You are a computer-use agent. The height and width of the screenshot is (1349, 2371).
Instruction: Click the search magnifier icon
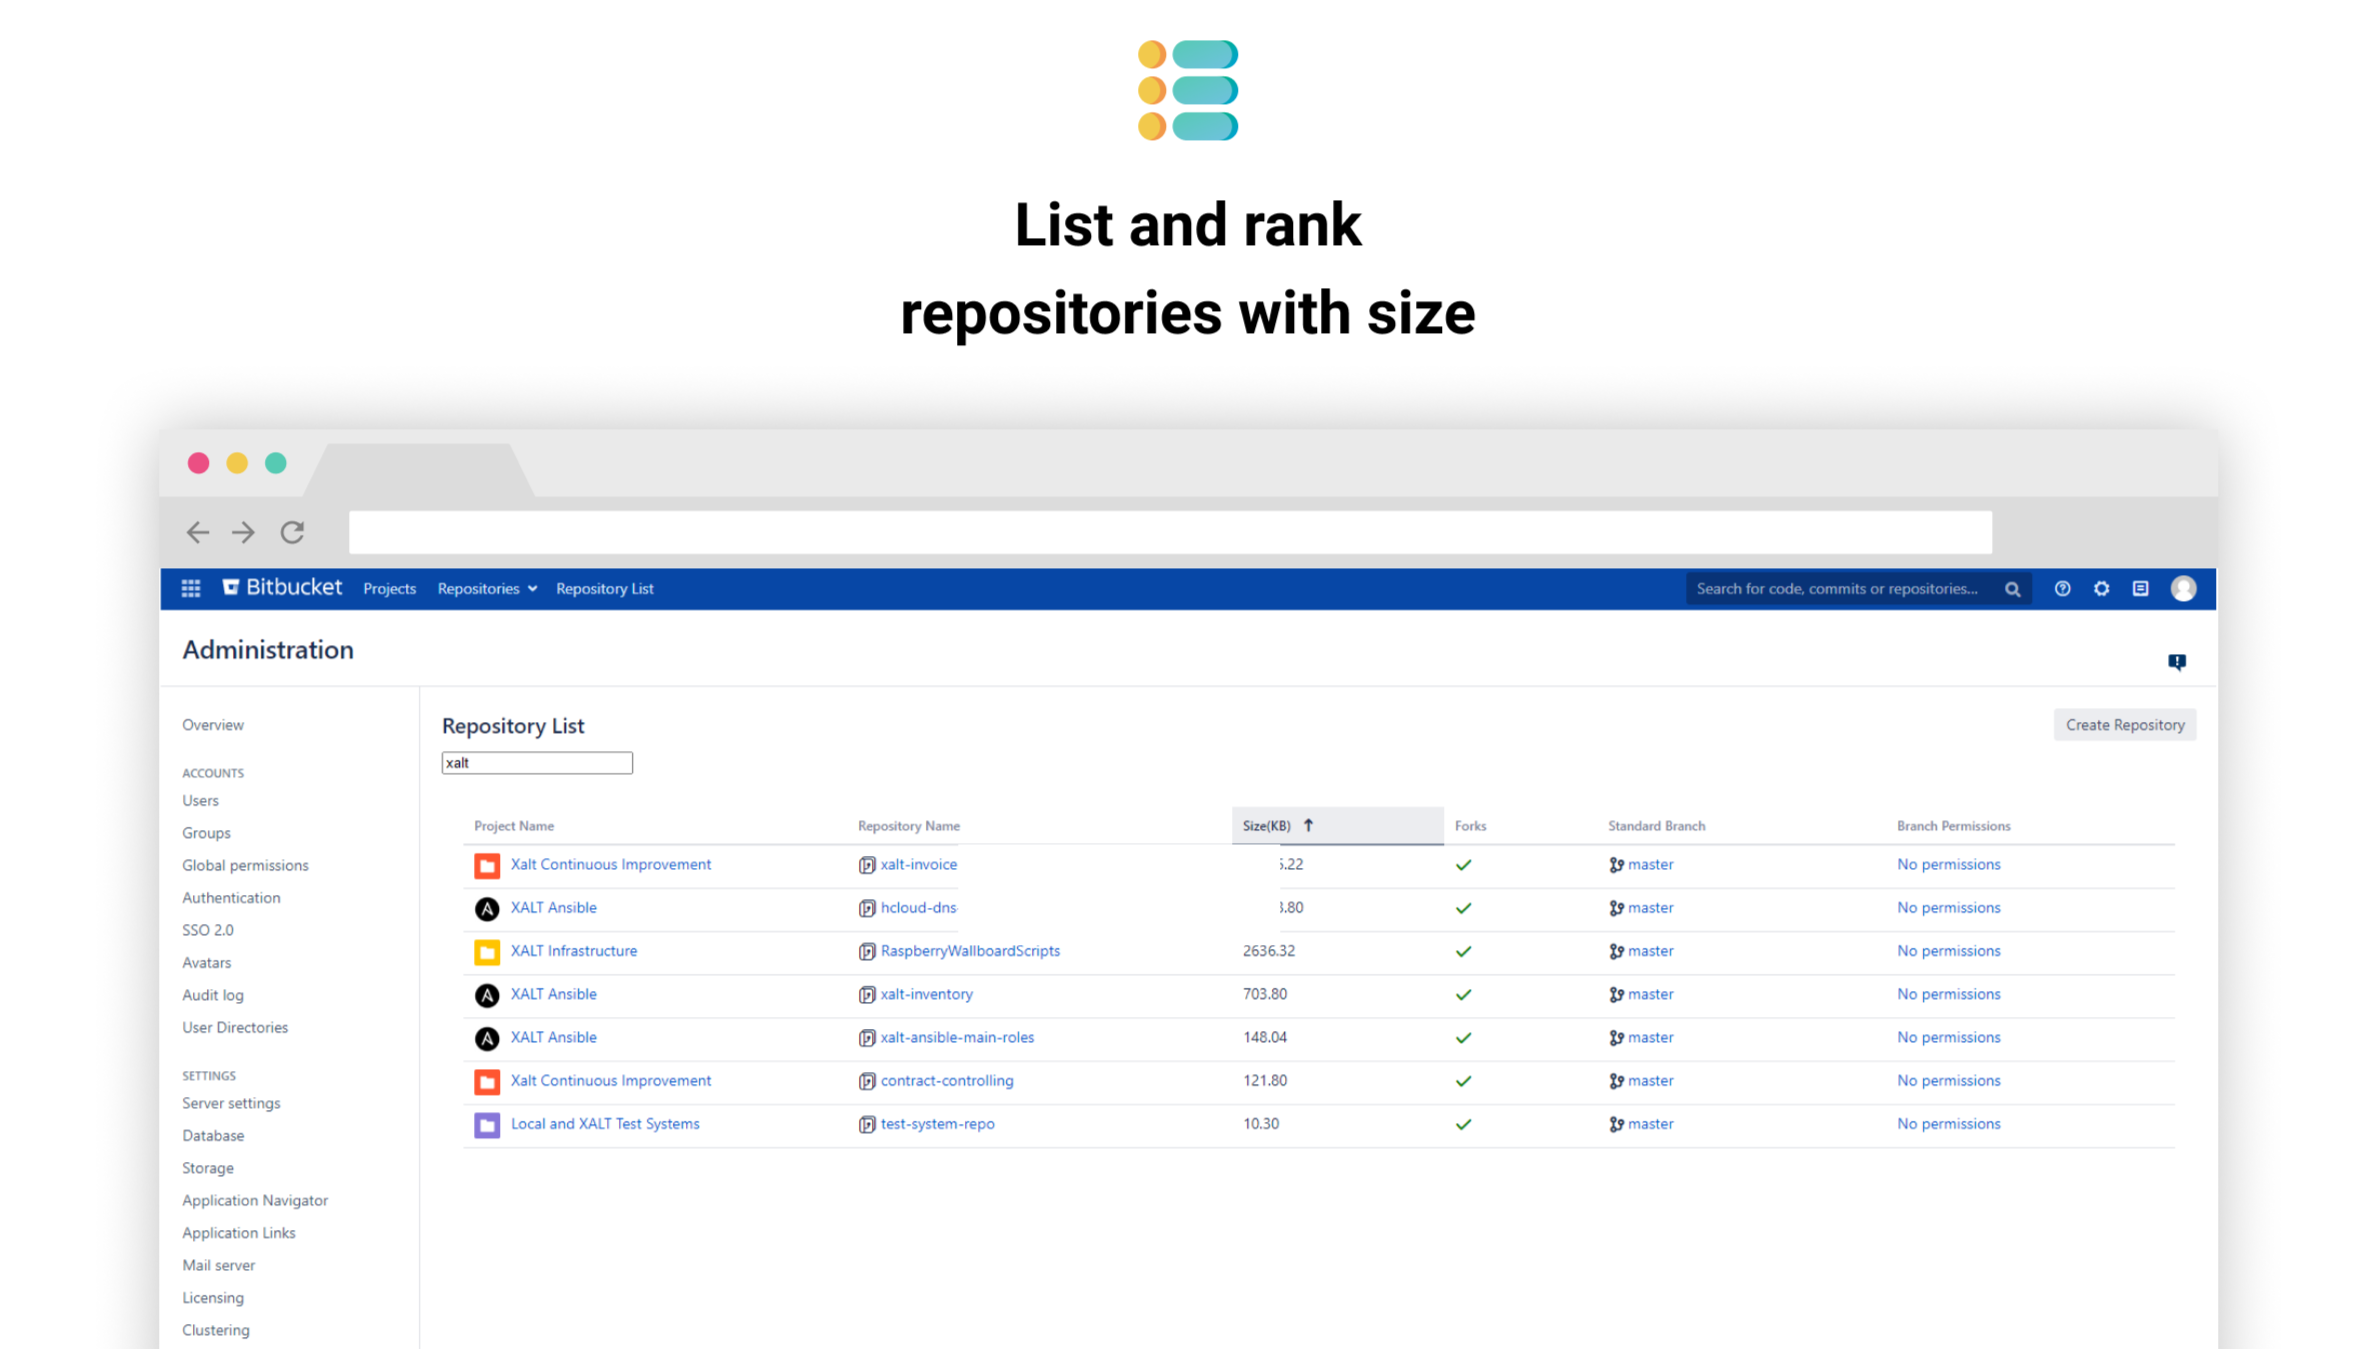(x=2012, y=589)
